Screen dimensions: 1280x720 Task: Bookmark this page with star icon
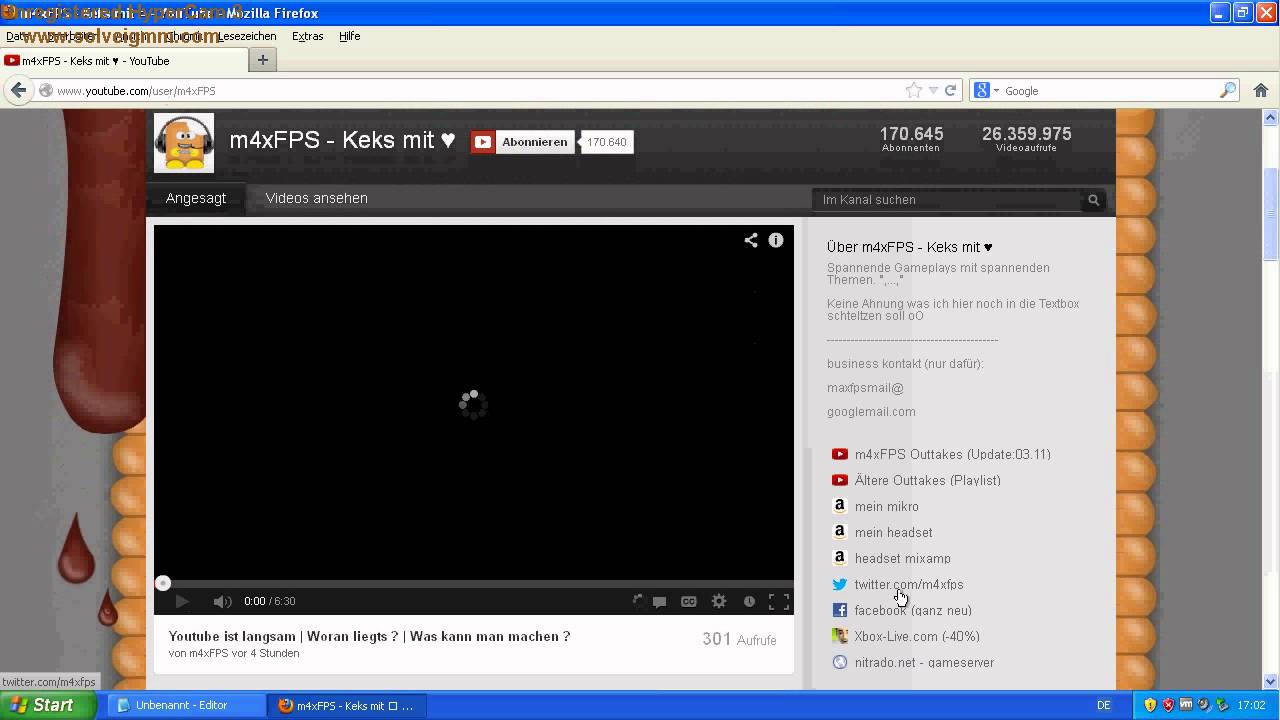coord(913,90)
